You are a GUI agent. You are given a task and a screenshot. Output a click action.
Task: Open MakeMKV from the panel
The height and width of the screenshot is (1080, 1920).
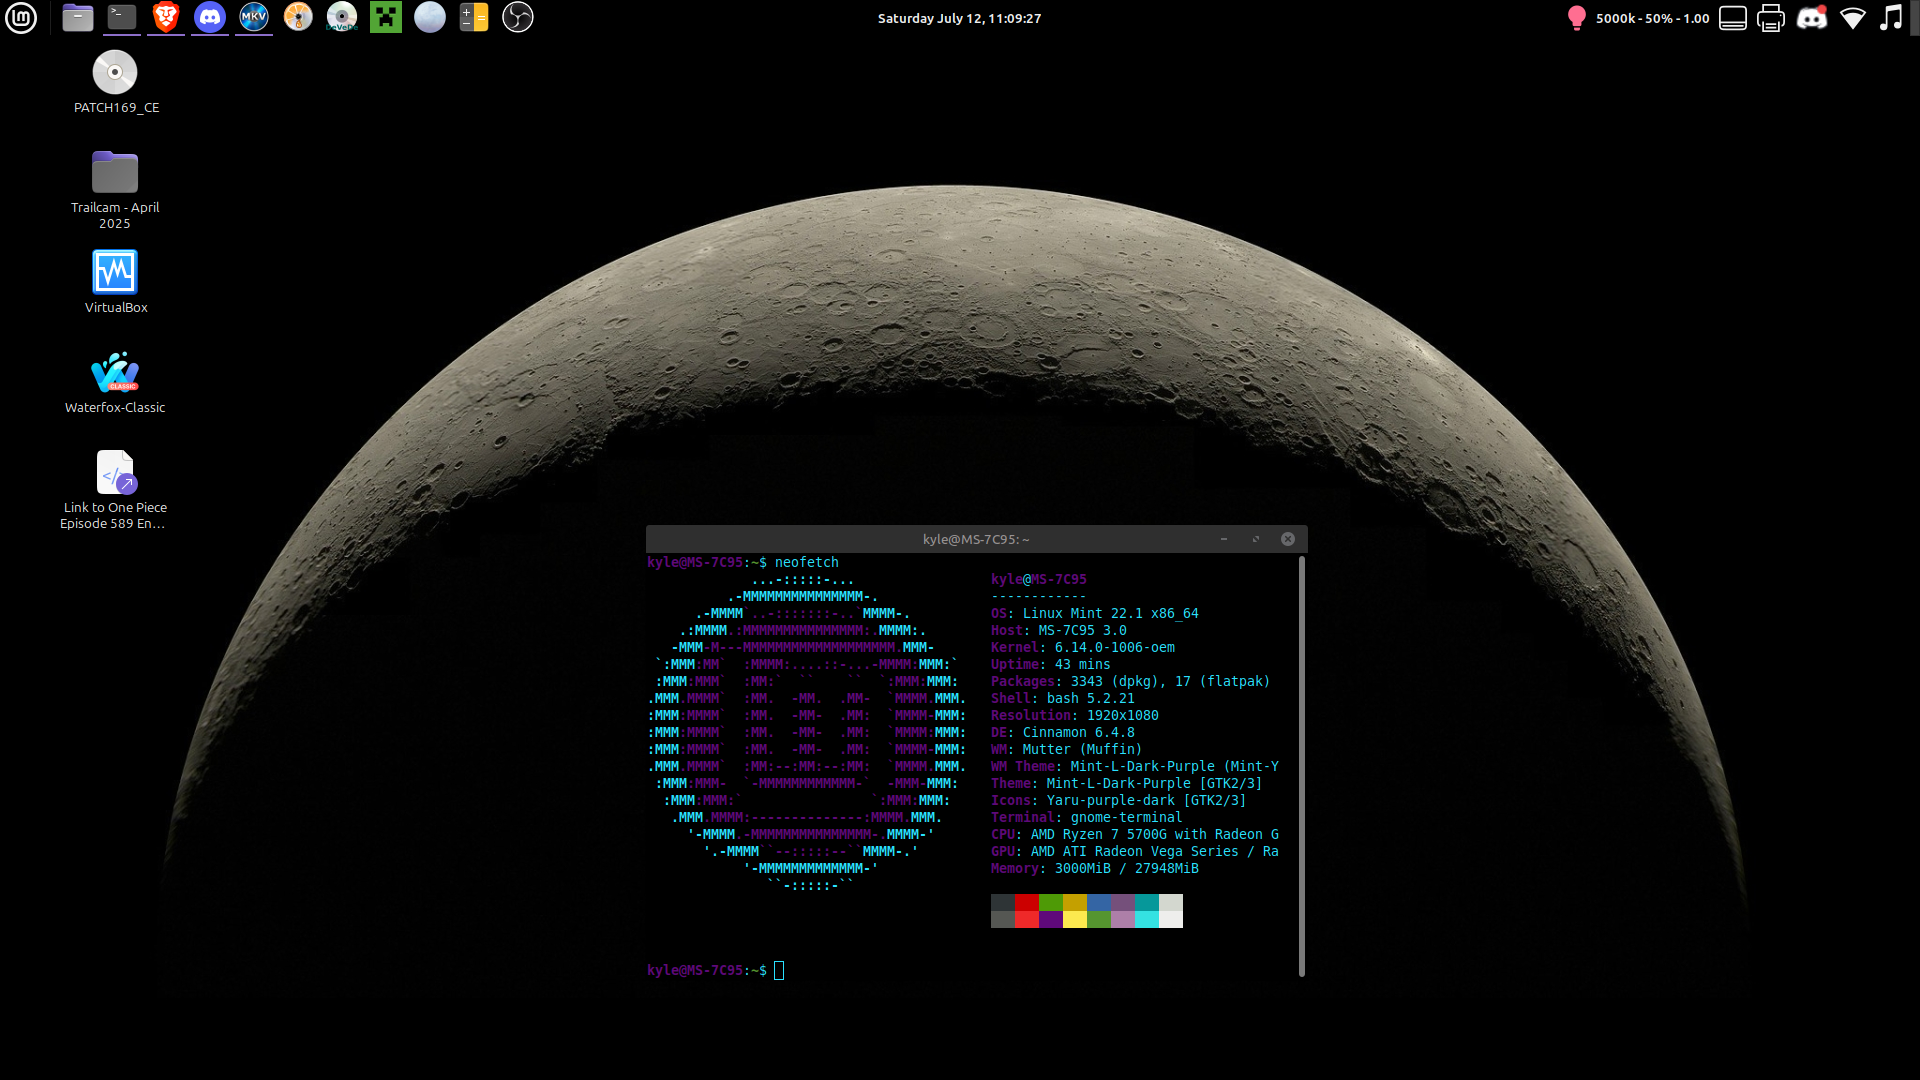click(x=254, y=17)
